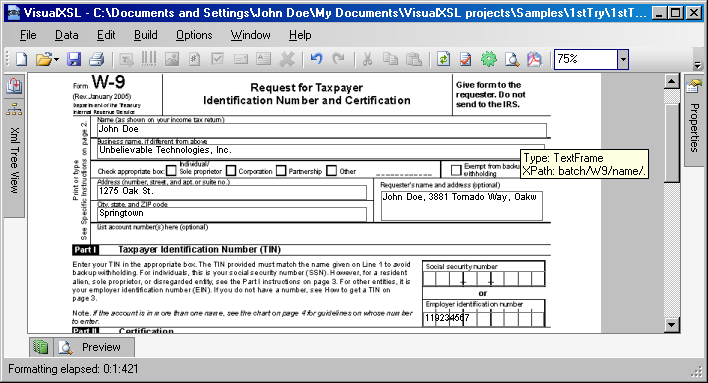Viewport: 708px width, 383px height.
Task: Click the Delete X toolbar icon
Action: click(287, 59)
